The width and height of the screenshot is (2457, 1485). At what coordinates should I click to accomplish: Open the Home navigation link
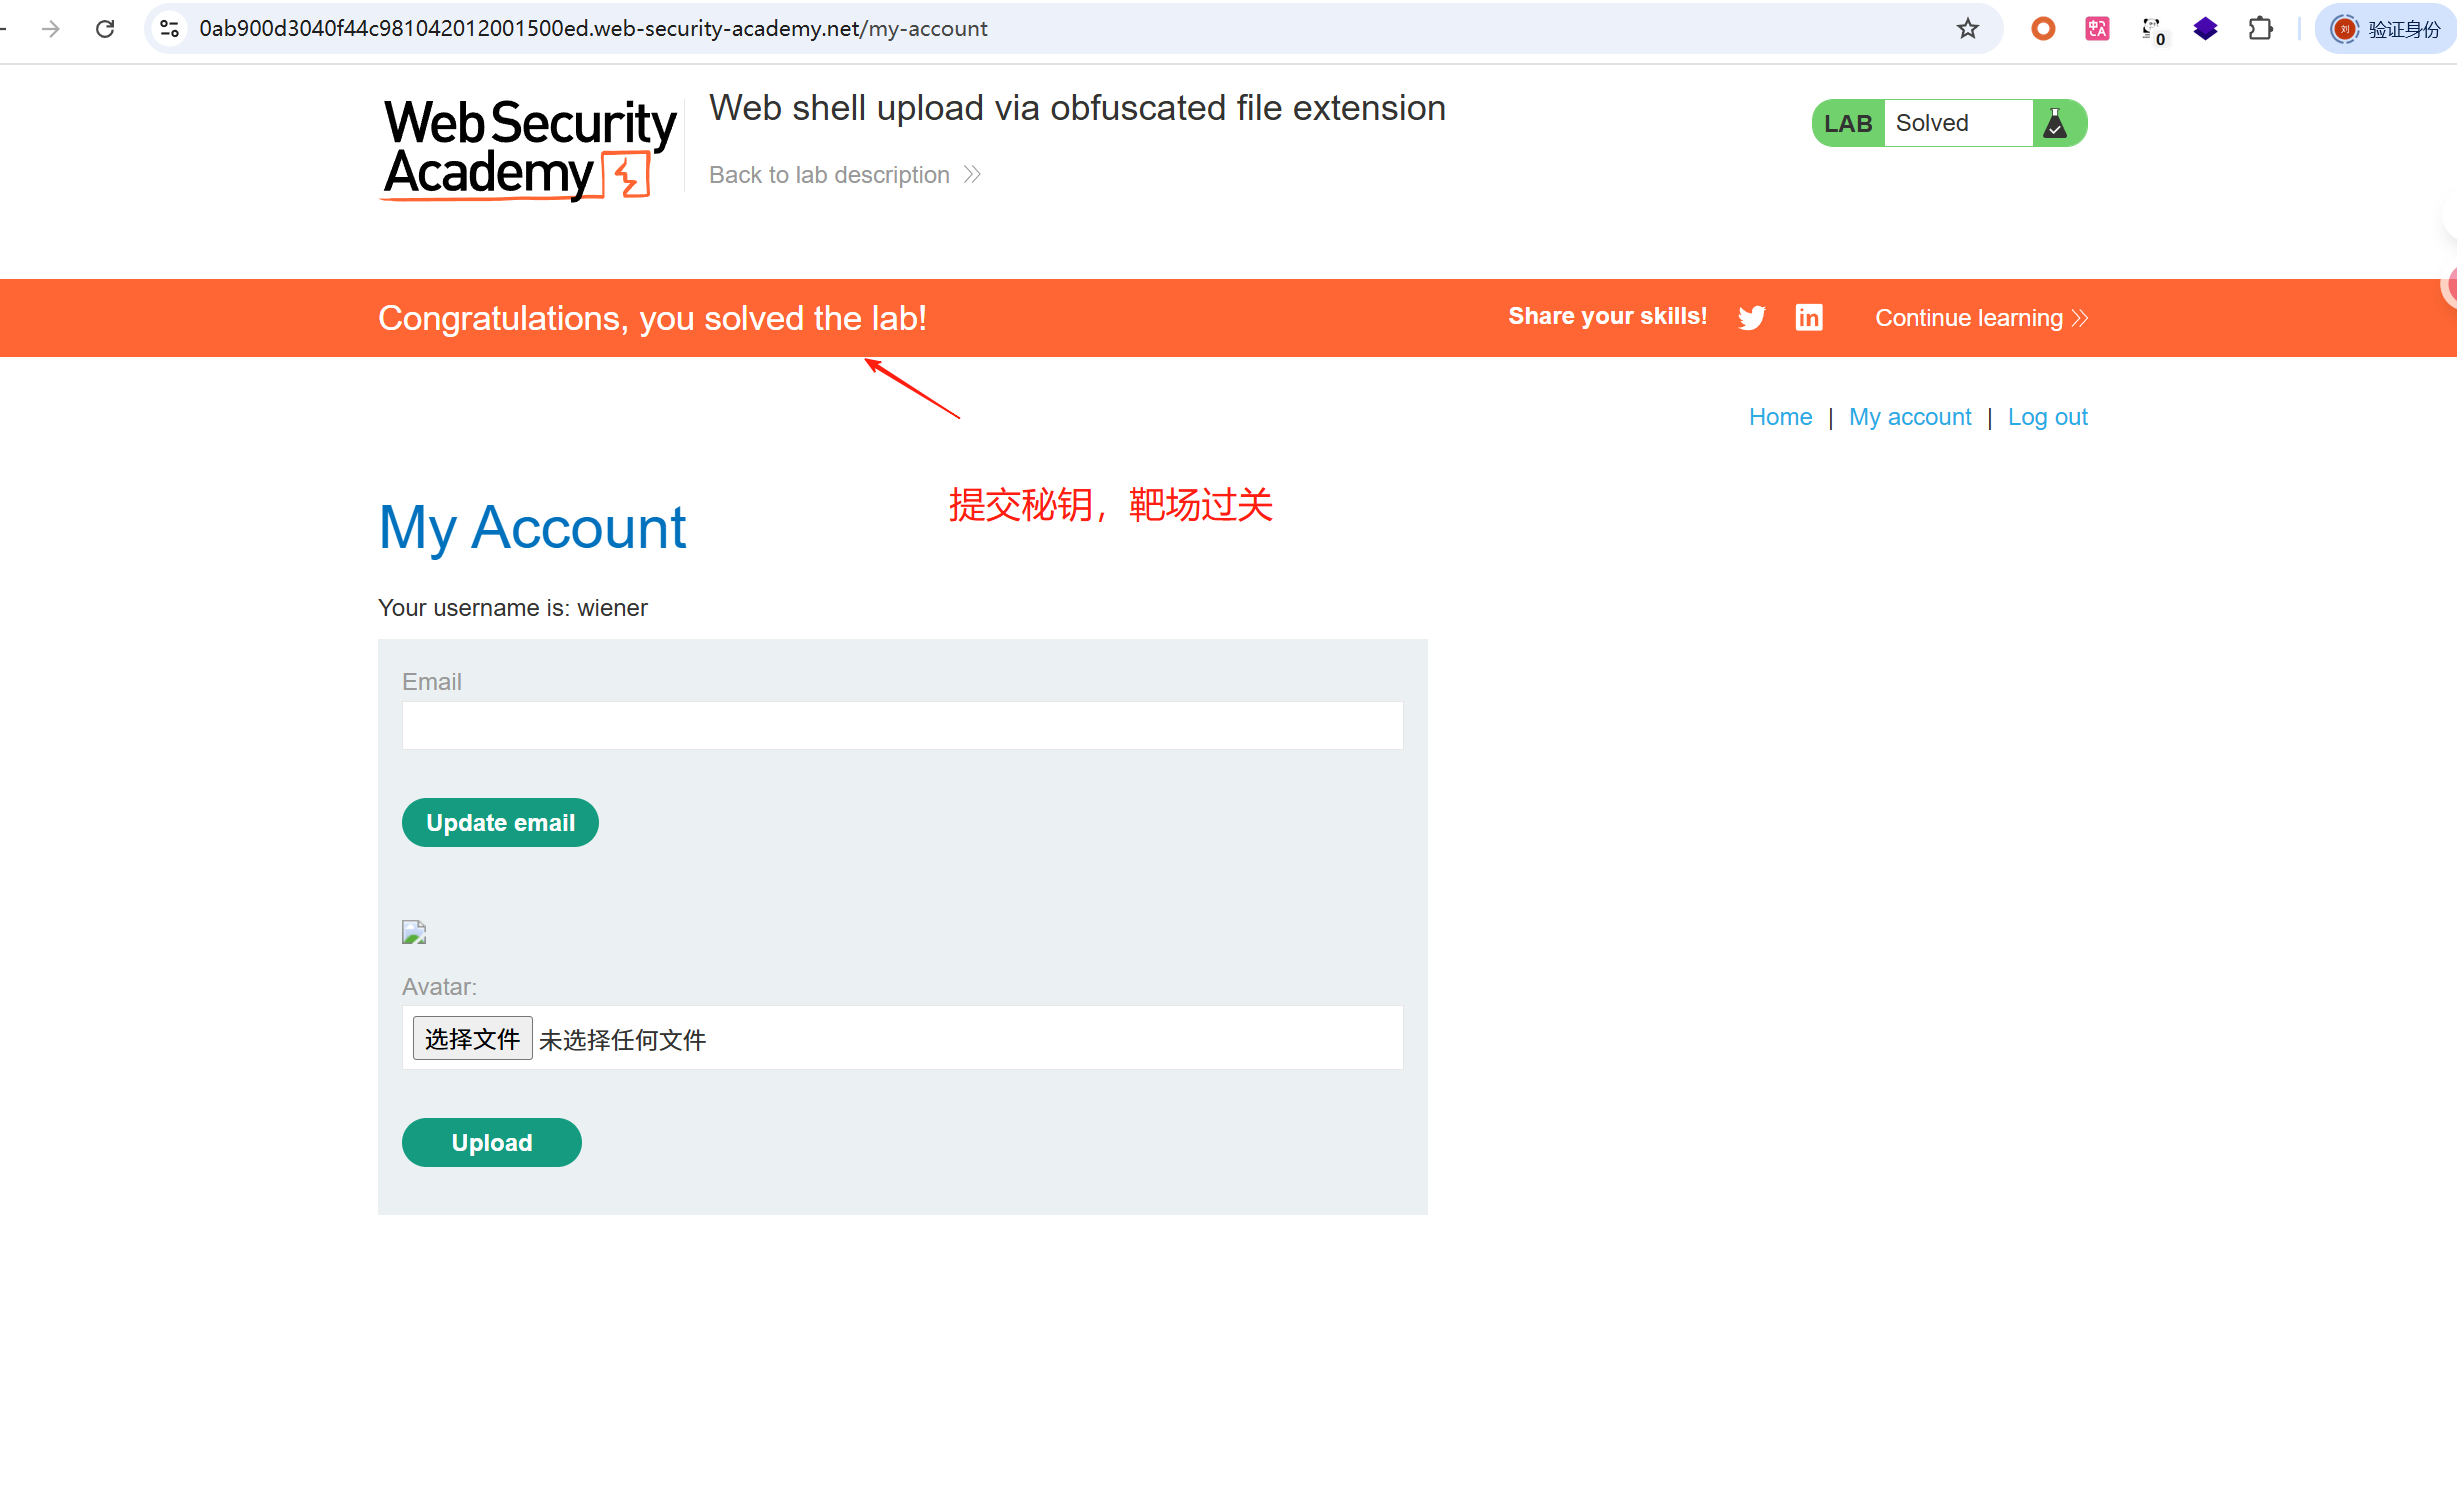(x=1779, y=417)
